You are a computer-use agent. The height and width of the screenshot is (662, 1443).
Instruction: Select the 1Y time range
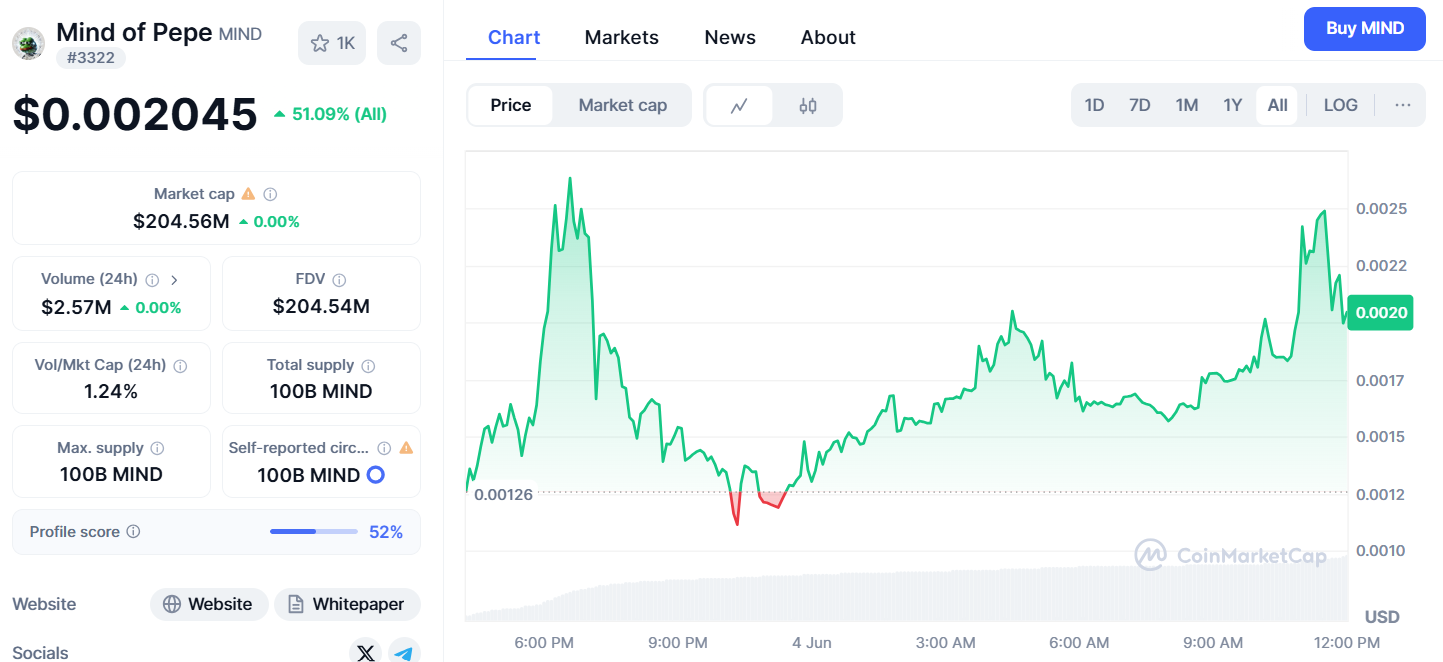pyautogui.click(x=1232, y=105)
